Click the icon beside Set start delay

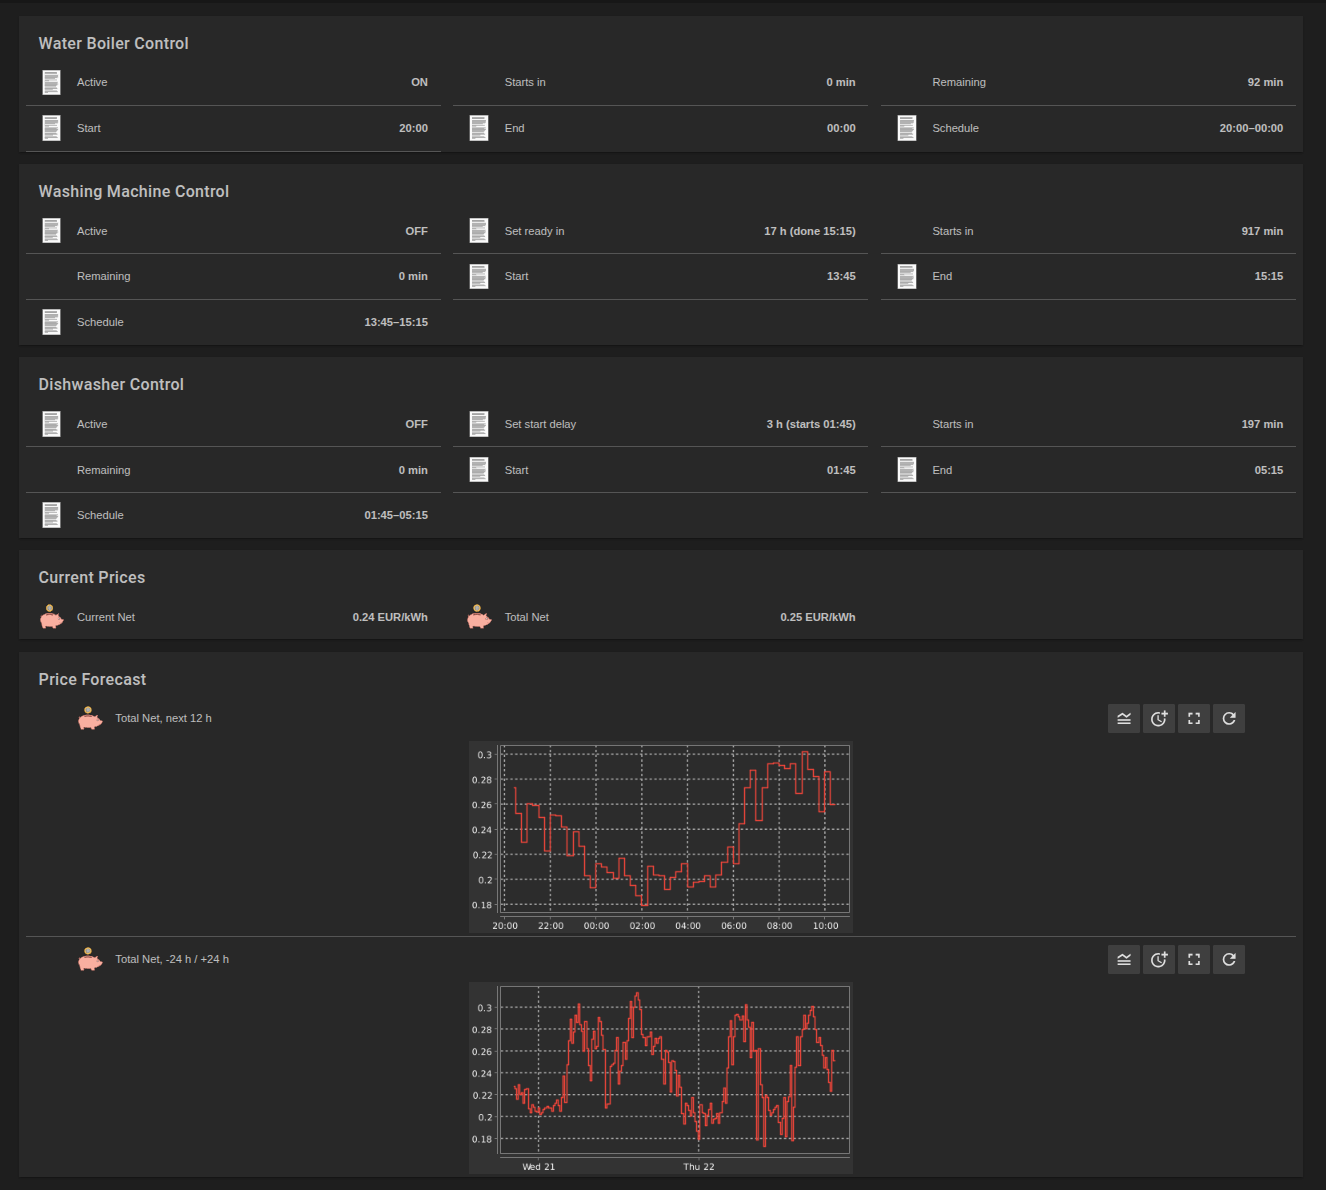pos(479,424)
